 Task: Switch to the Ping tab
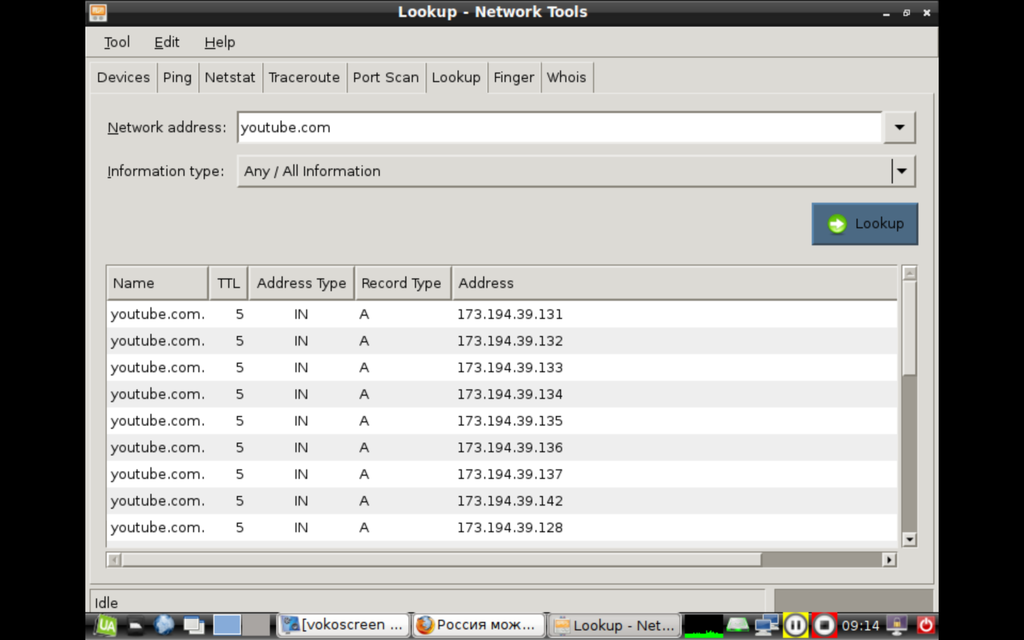(x=177, y=78)
